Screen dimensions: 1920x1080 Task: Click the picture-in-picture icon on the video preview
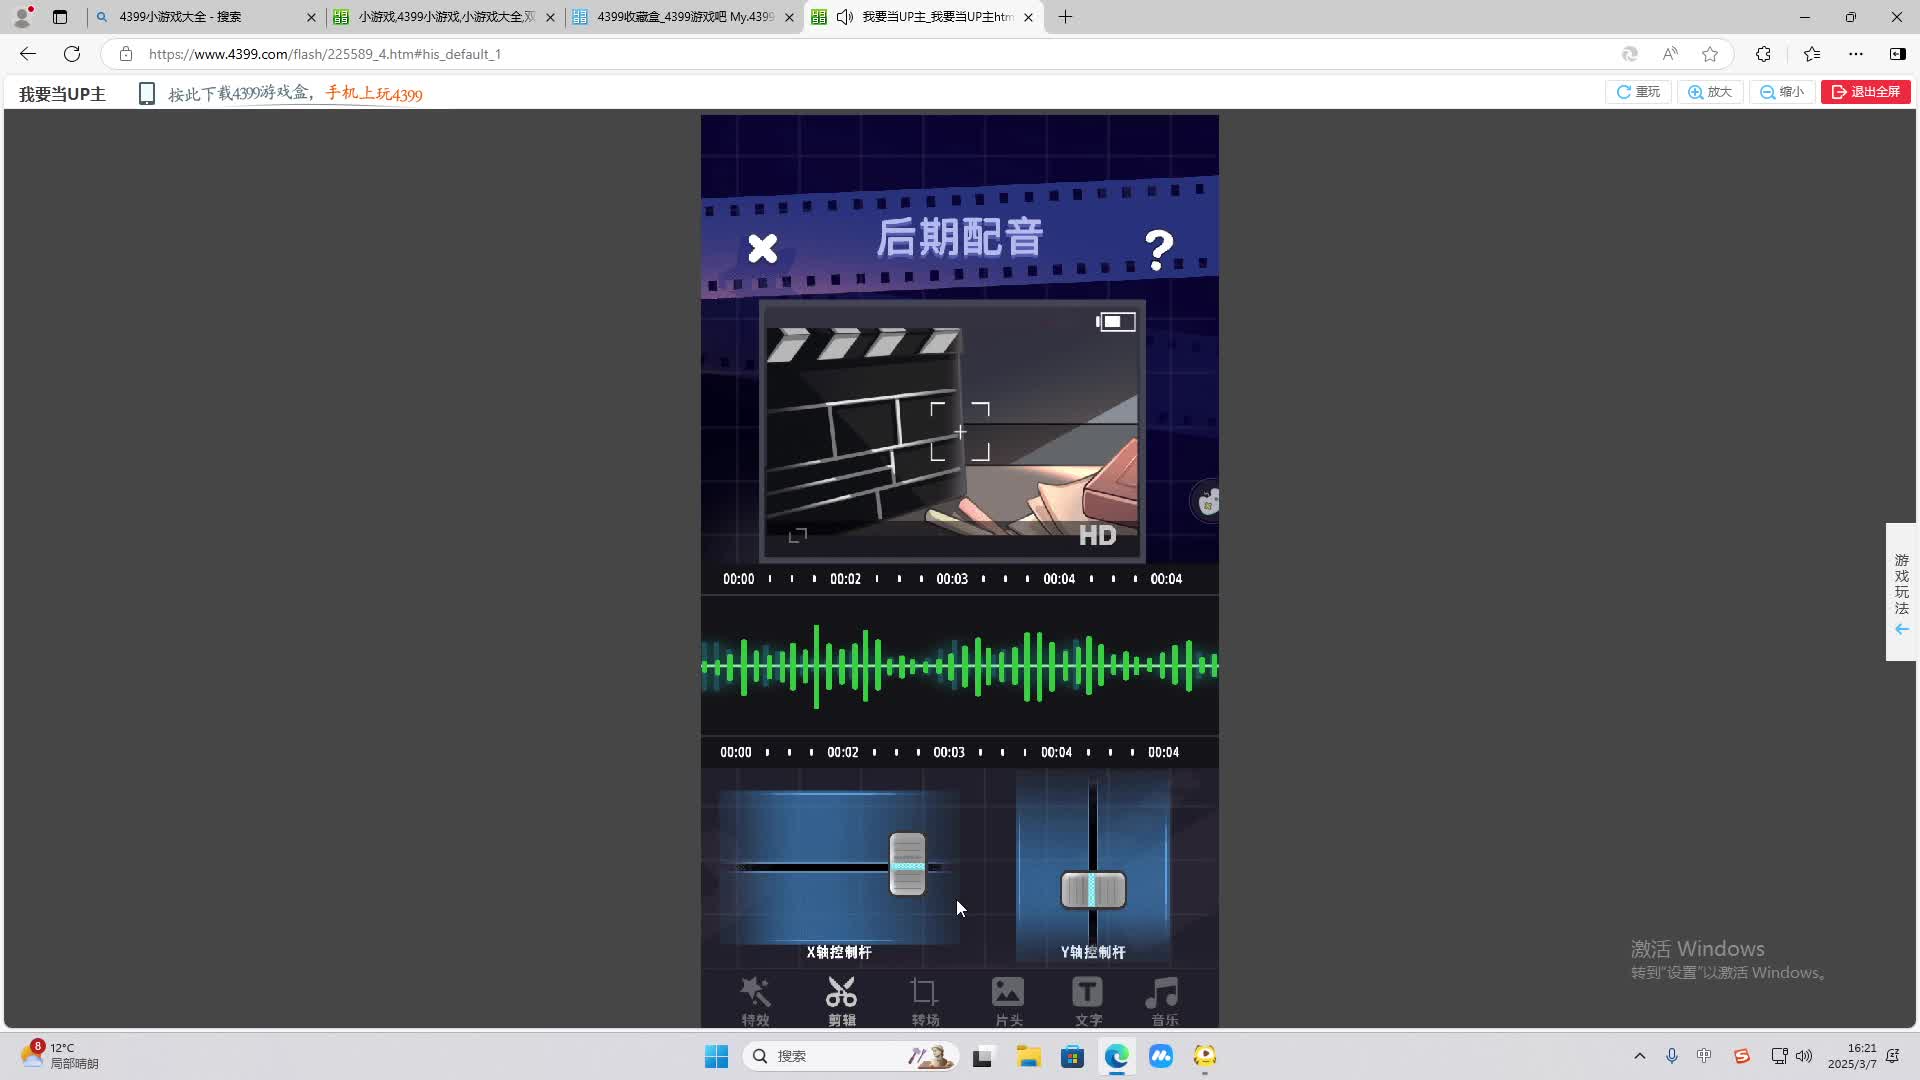1115,321
